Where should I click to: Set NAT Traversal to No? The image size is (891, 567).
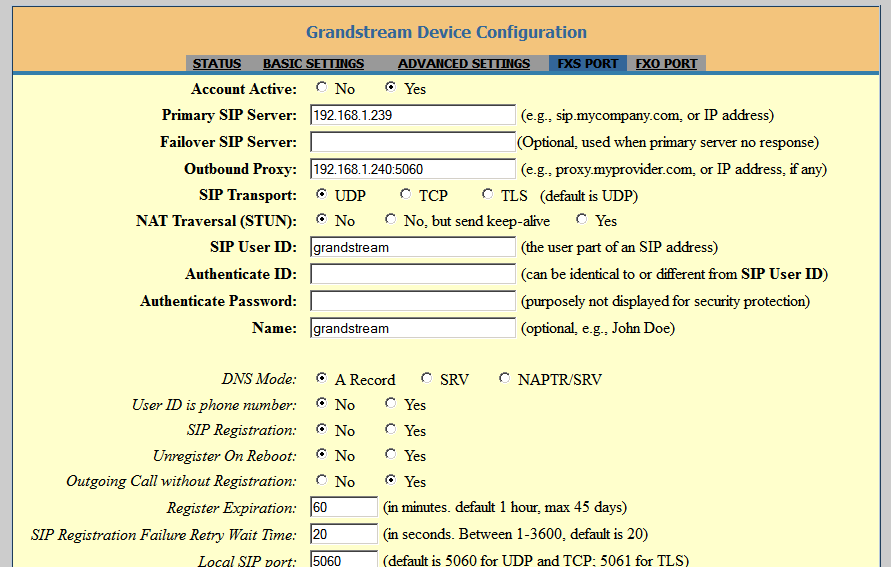pyautogui.click(x=322, y=219)
